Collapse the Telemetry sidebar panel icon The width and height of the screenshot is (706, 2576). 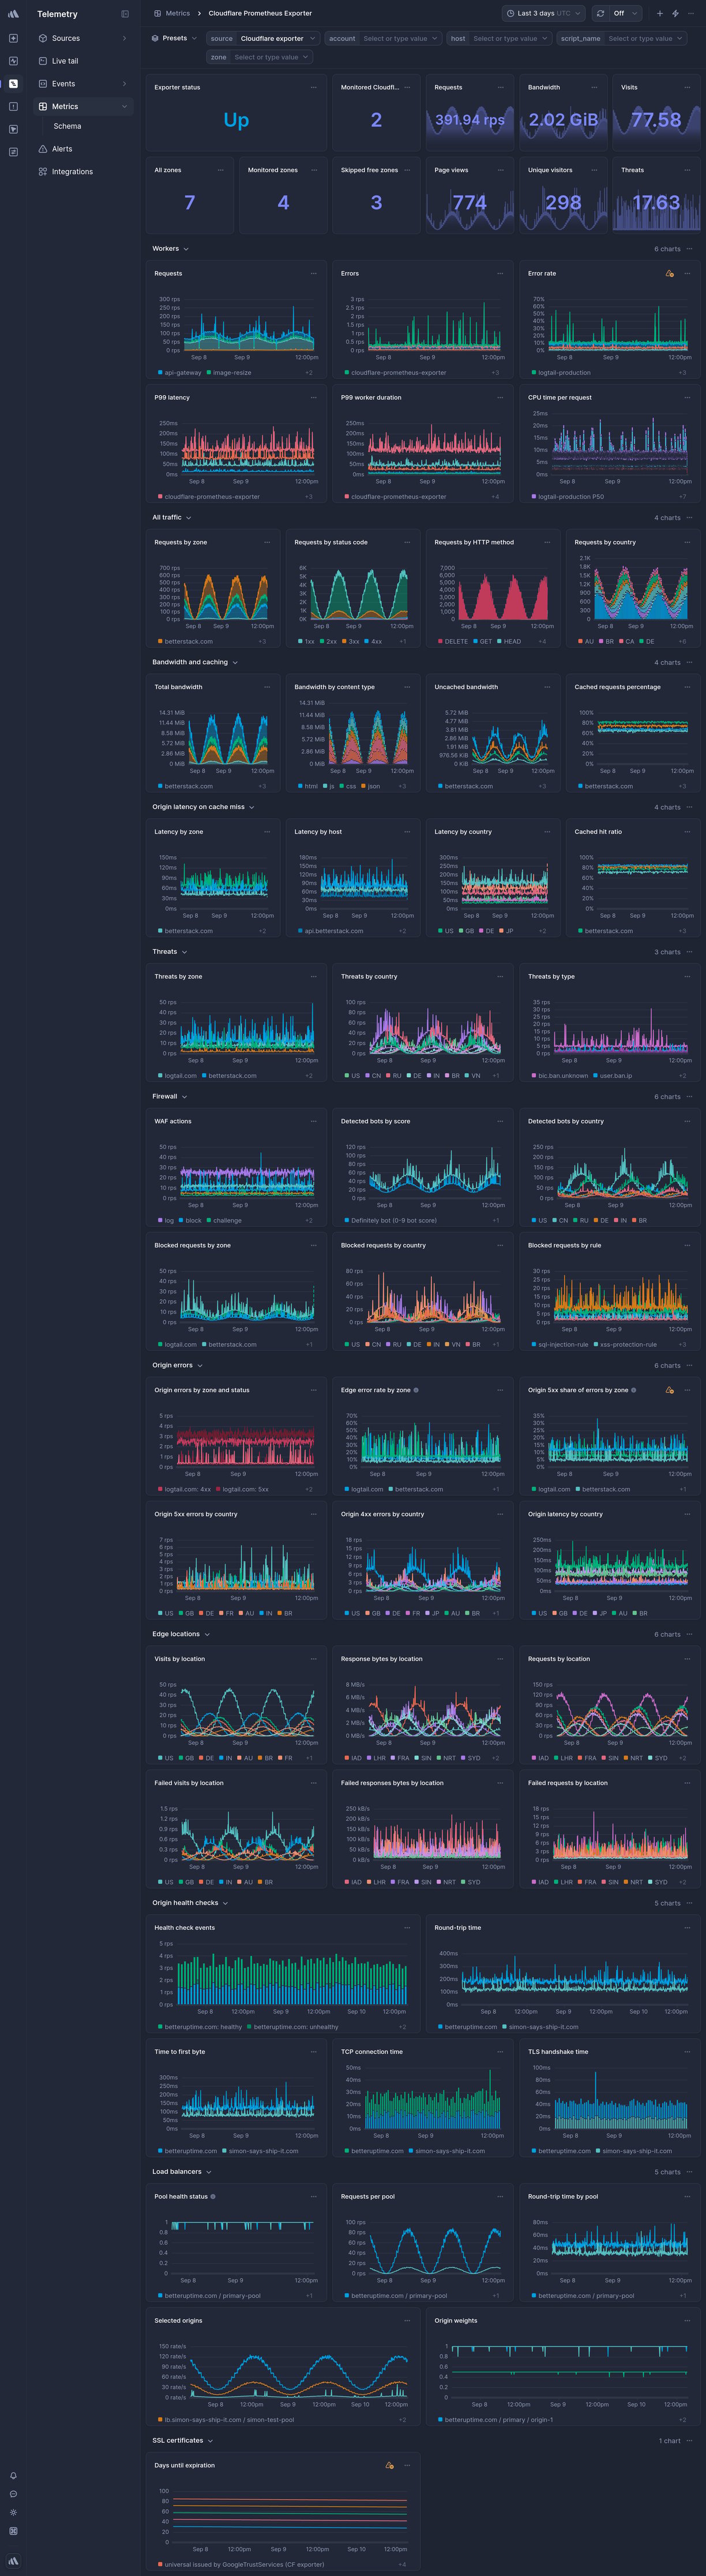[125, 14]
